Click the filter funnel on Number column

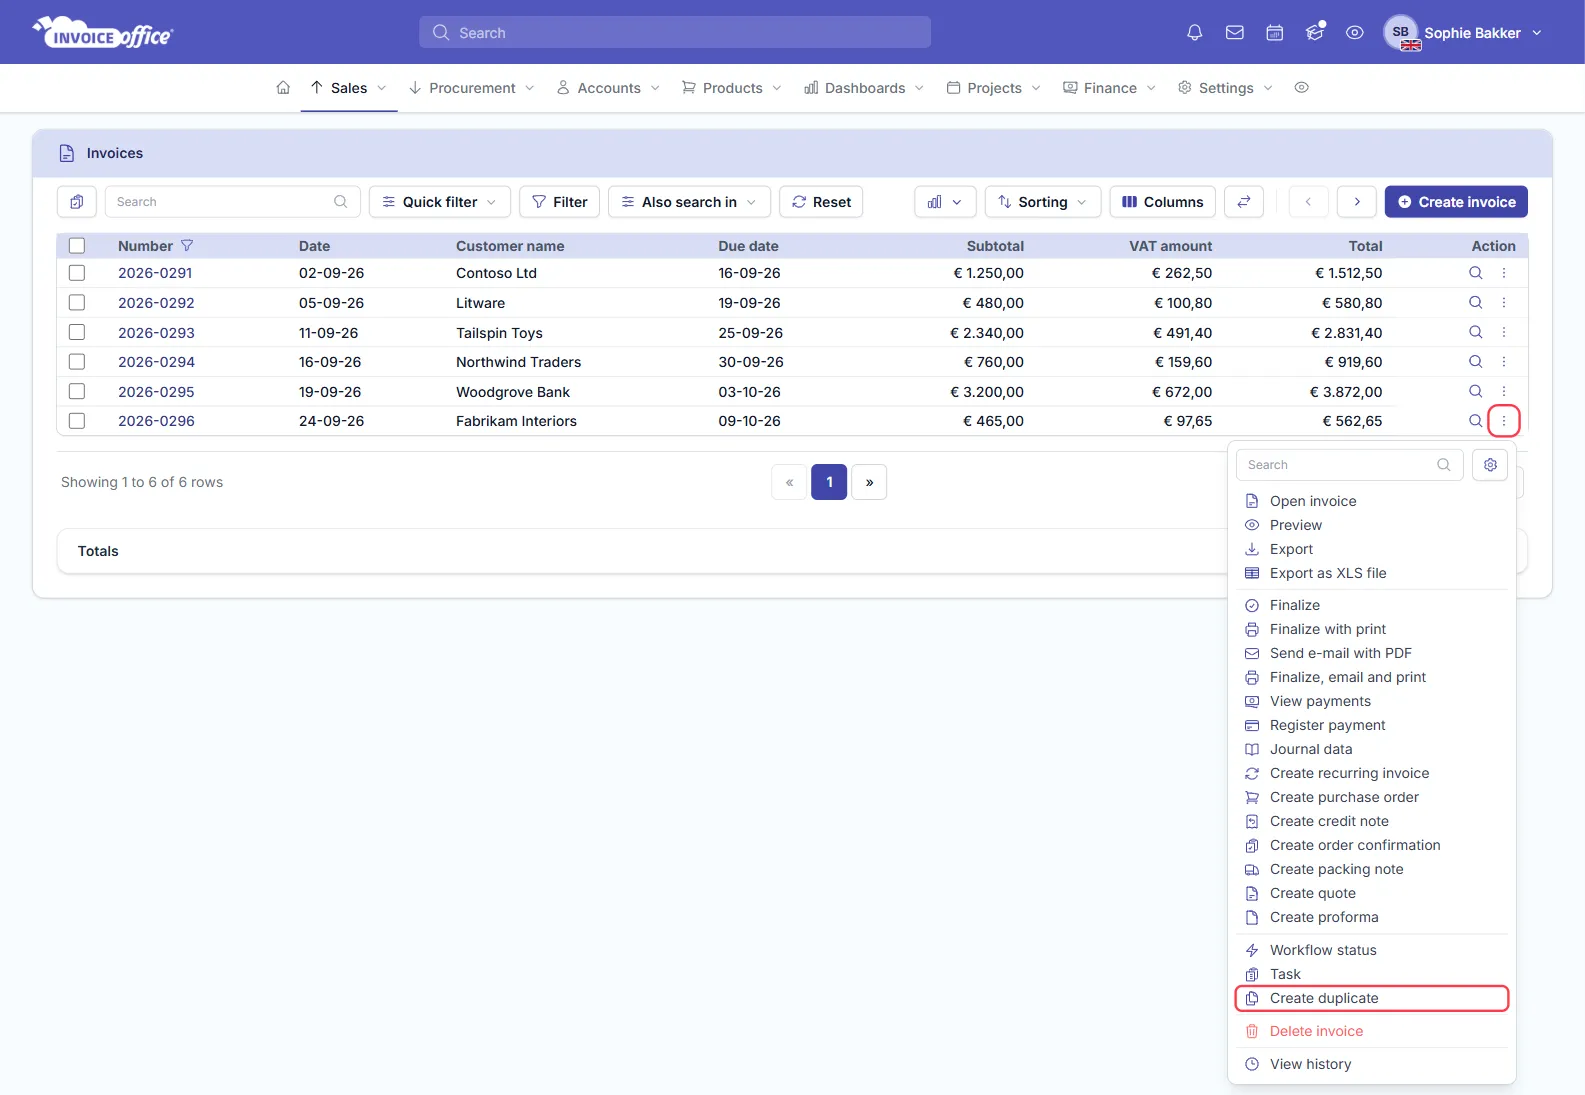187,246
